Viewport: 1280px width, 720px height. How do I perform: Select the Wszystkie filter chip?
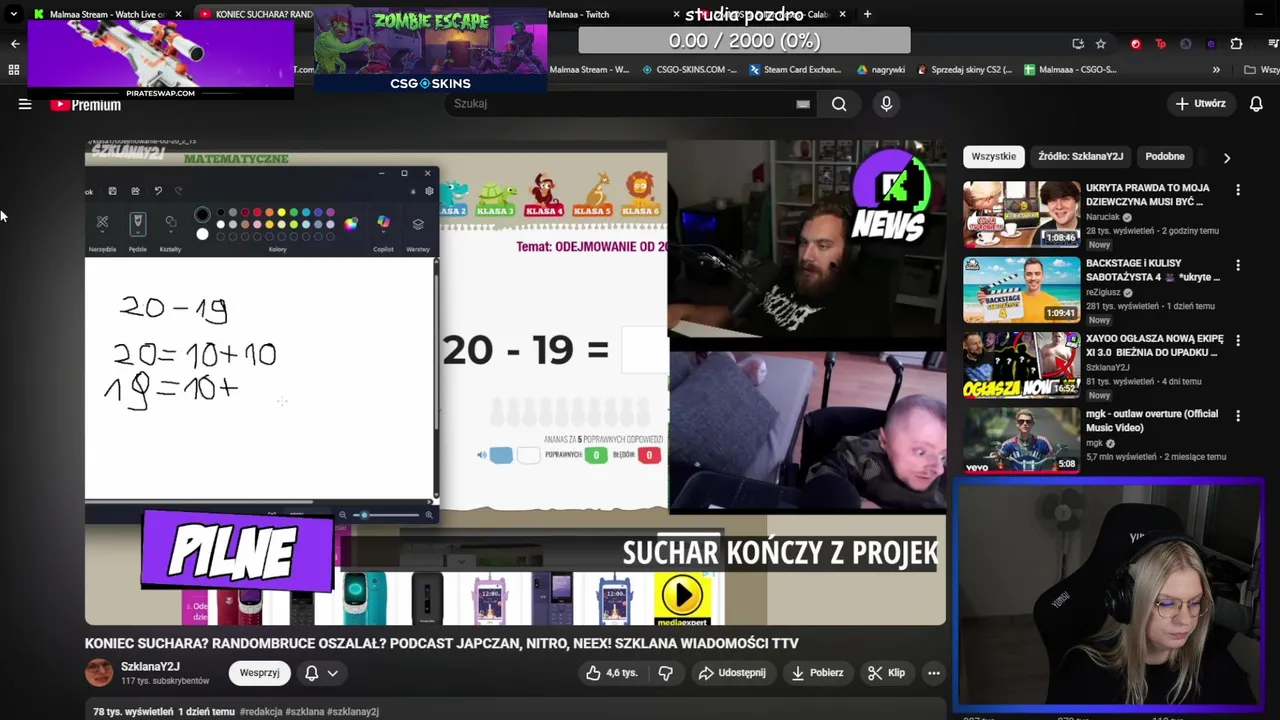(x=993, y=156)
